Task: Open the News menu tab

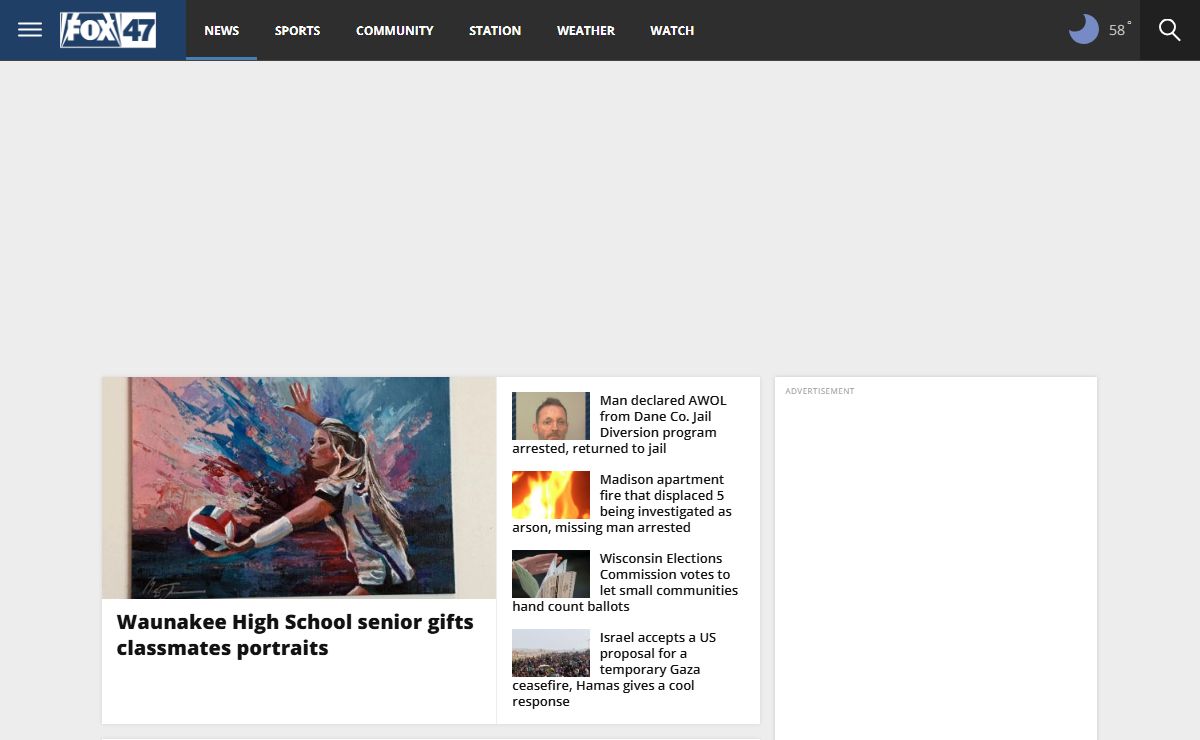Action: point(222,30)
